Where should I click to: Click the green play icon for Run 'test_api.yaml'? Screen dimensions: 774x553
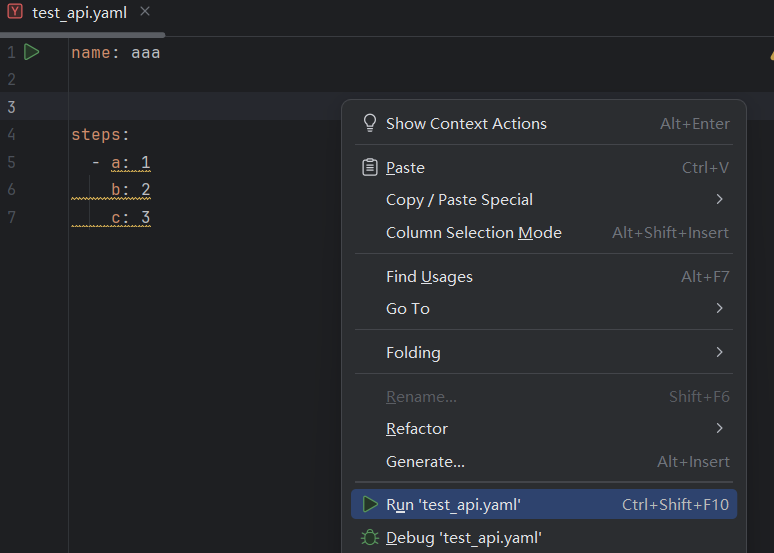pyautogui.click(x=370, y=504)
